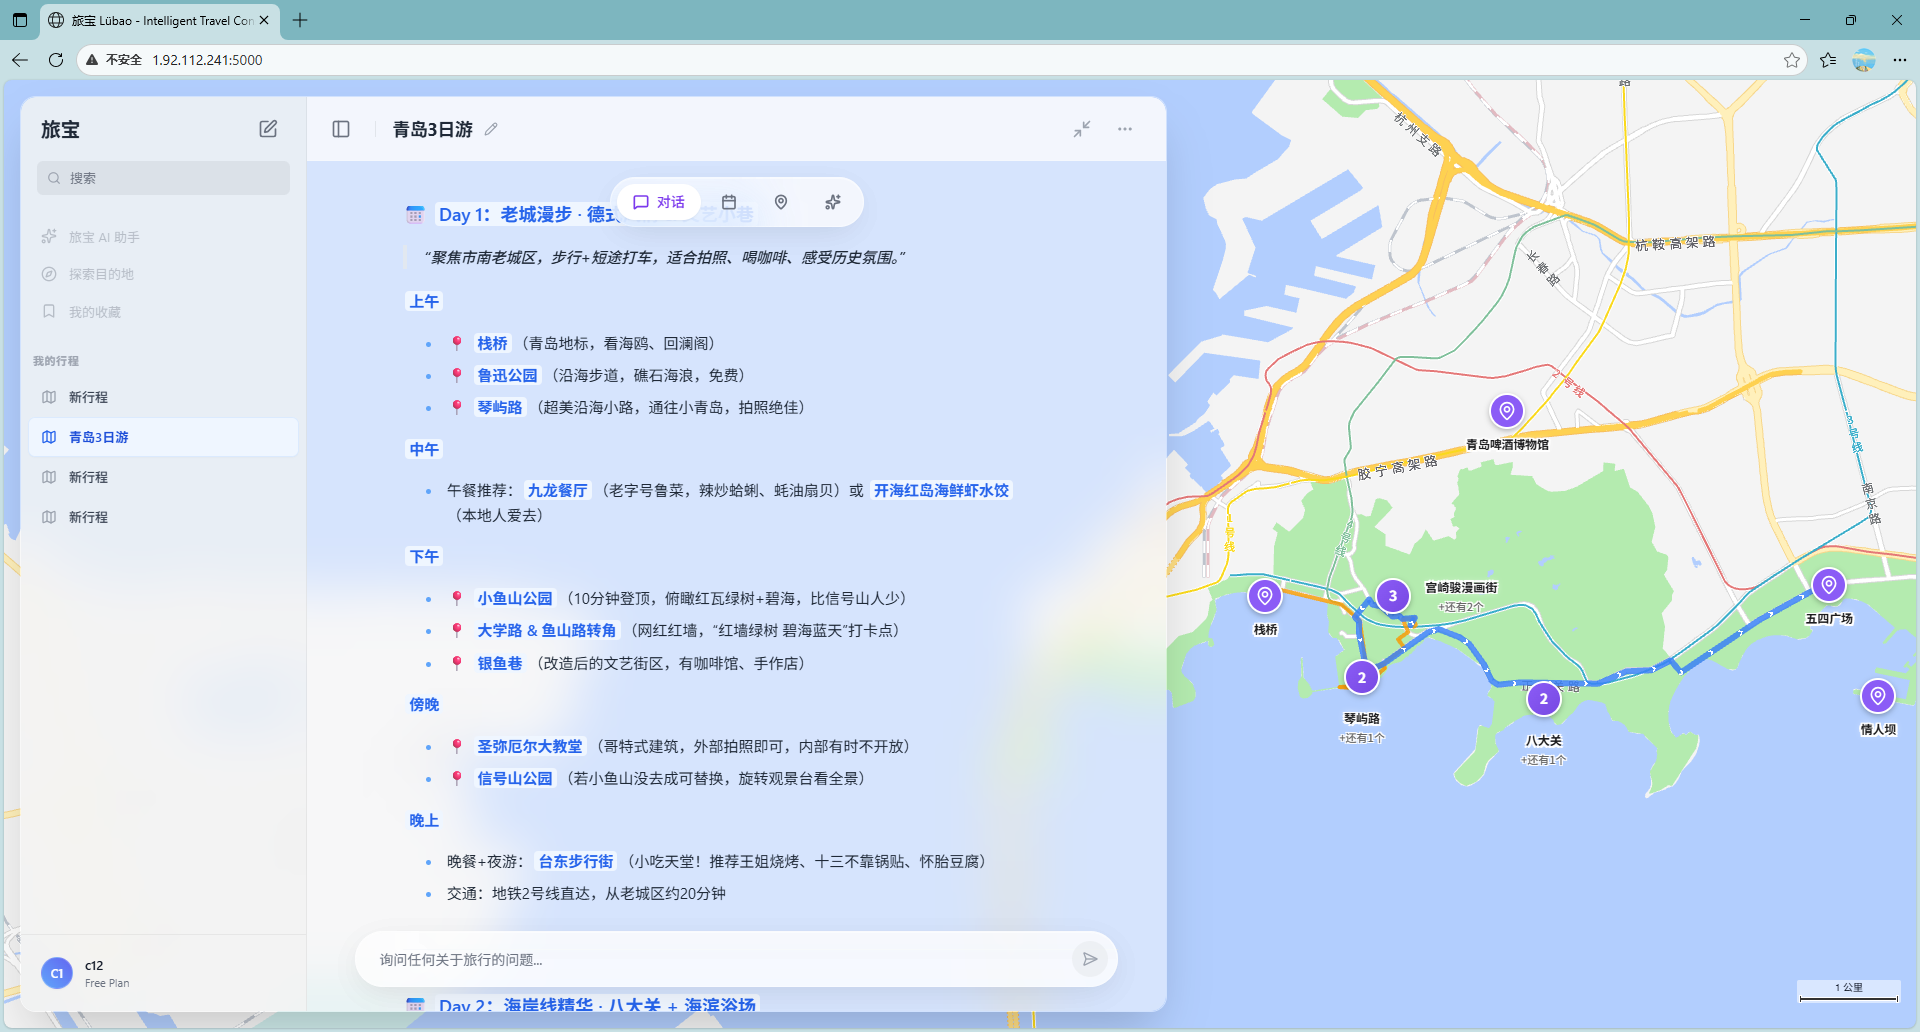This screenshot has height=1032, width=1920.
Task: Open the 九龙餐厅 restaurant link
Action: [x=558, y=490]
